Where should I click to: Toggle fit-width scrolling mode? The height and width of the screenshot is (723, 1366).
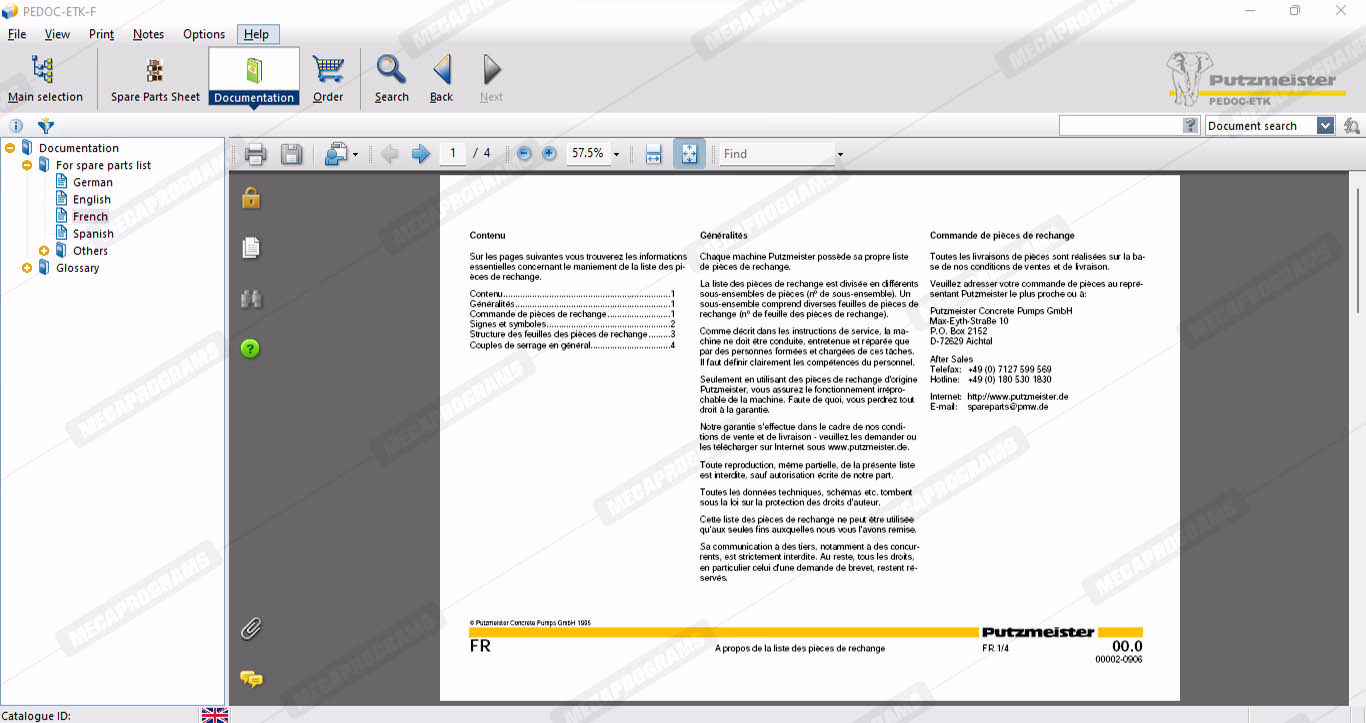(653, 154)
